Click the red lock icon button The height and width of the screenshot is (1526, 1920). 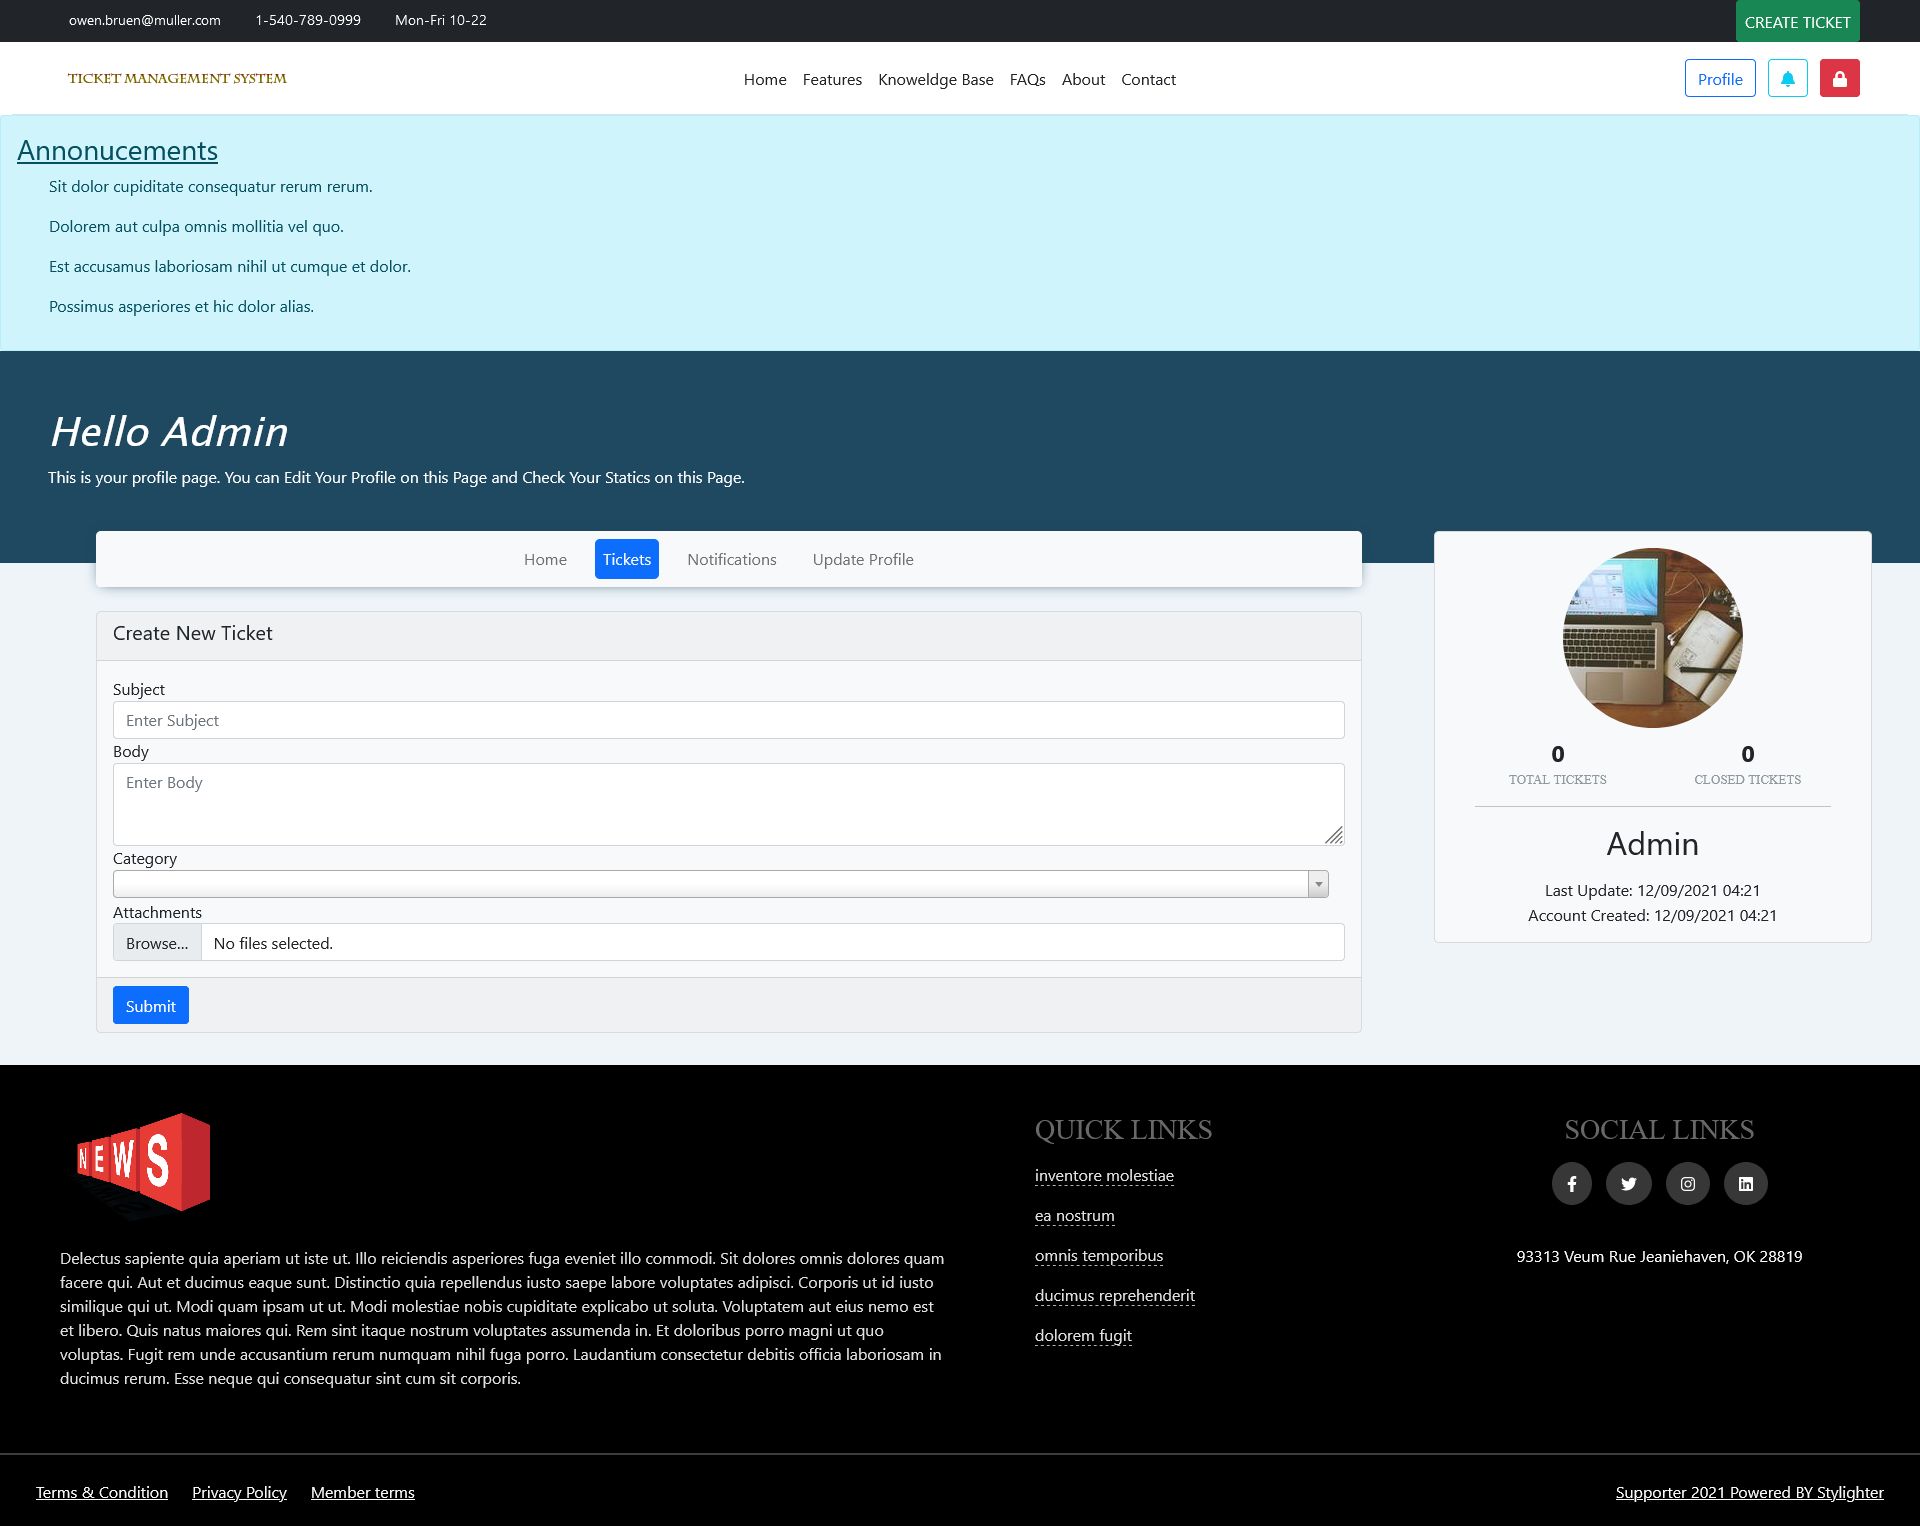coord(1839,79)
